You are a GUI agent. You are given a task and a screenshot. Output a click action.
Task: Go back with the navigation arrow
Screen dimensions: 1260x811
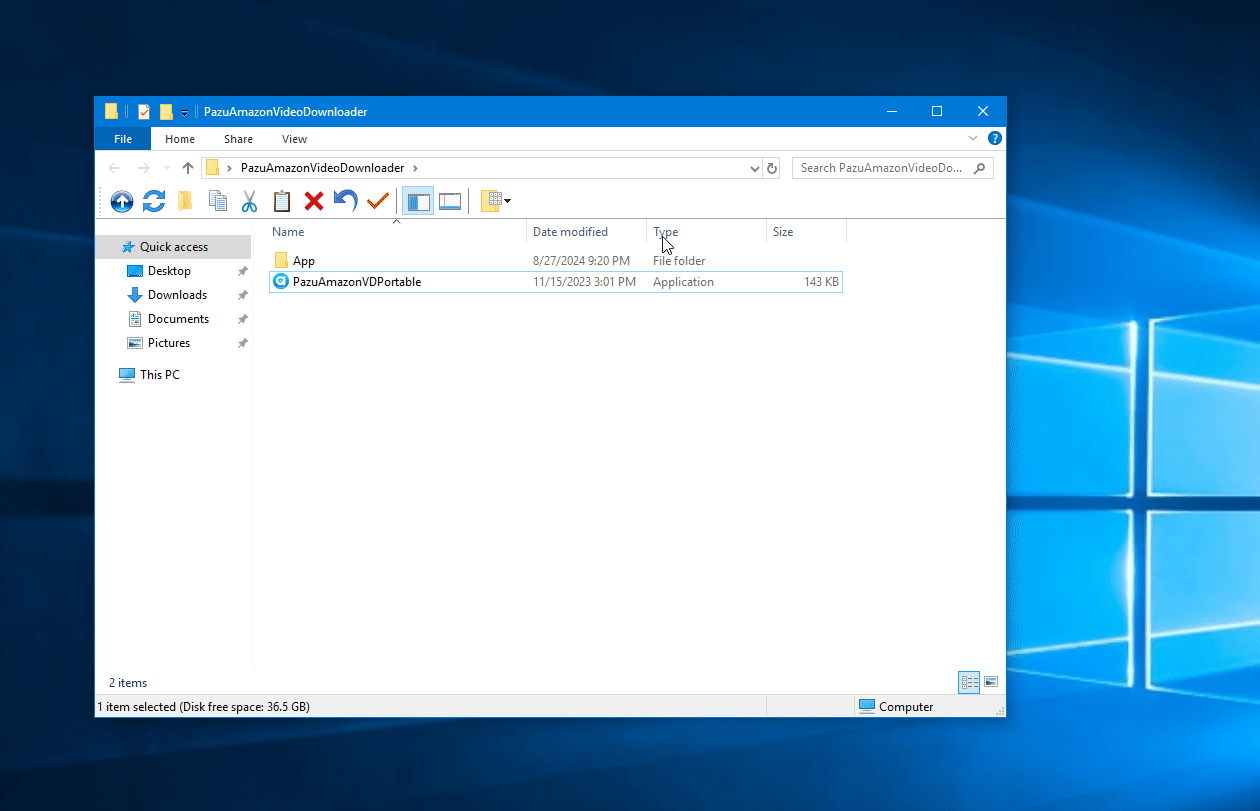[114, 168]
